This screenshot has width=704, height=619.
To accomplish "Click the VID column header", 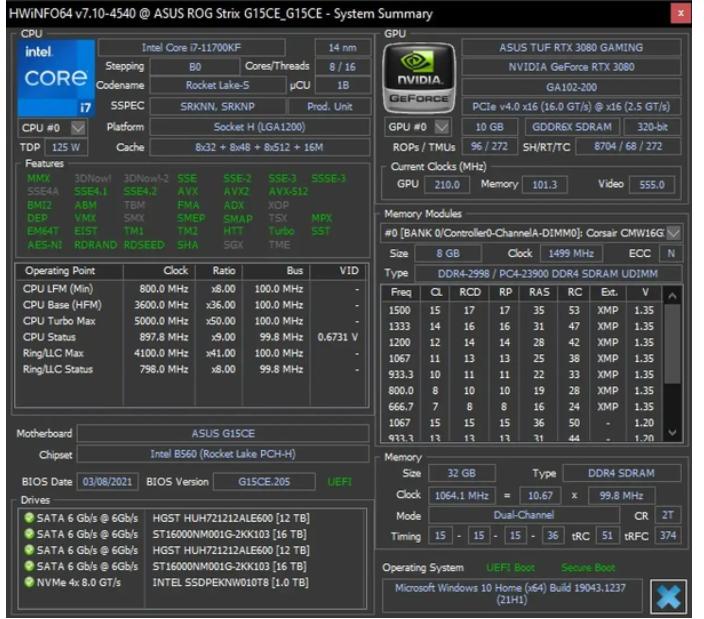I will [x=339, y=271].
